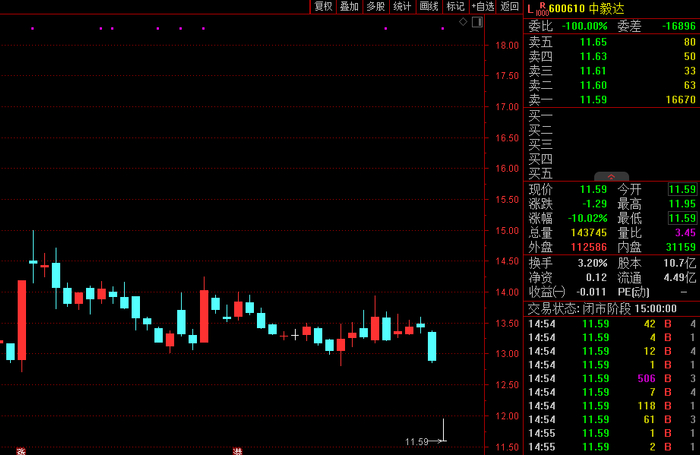Viewport: 700px width, 455px height.
Task: Open the 统计 statistics tab
Action: coord(402,7)
